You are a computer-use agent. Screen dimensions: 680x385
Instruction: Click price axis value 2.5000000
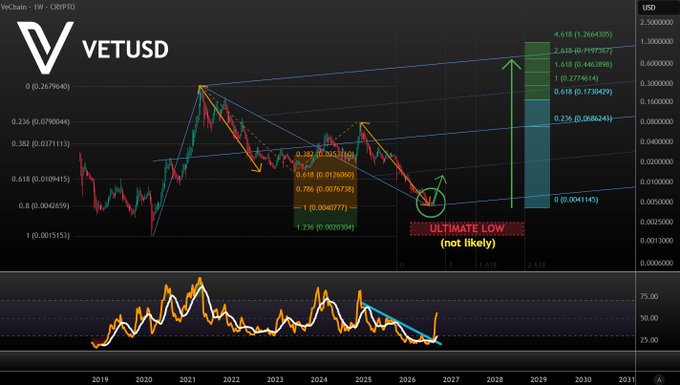(x=657, y=22)
